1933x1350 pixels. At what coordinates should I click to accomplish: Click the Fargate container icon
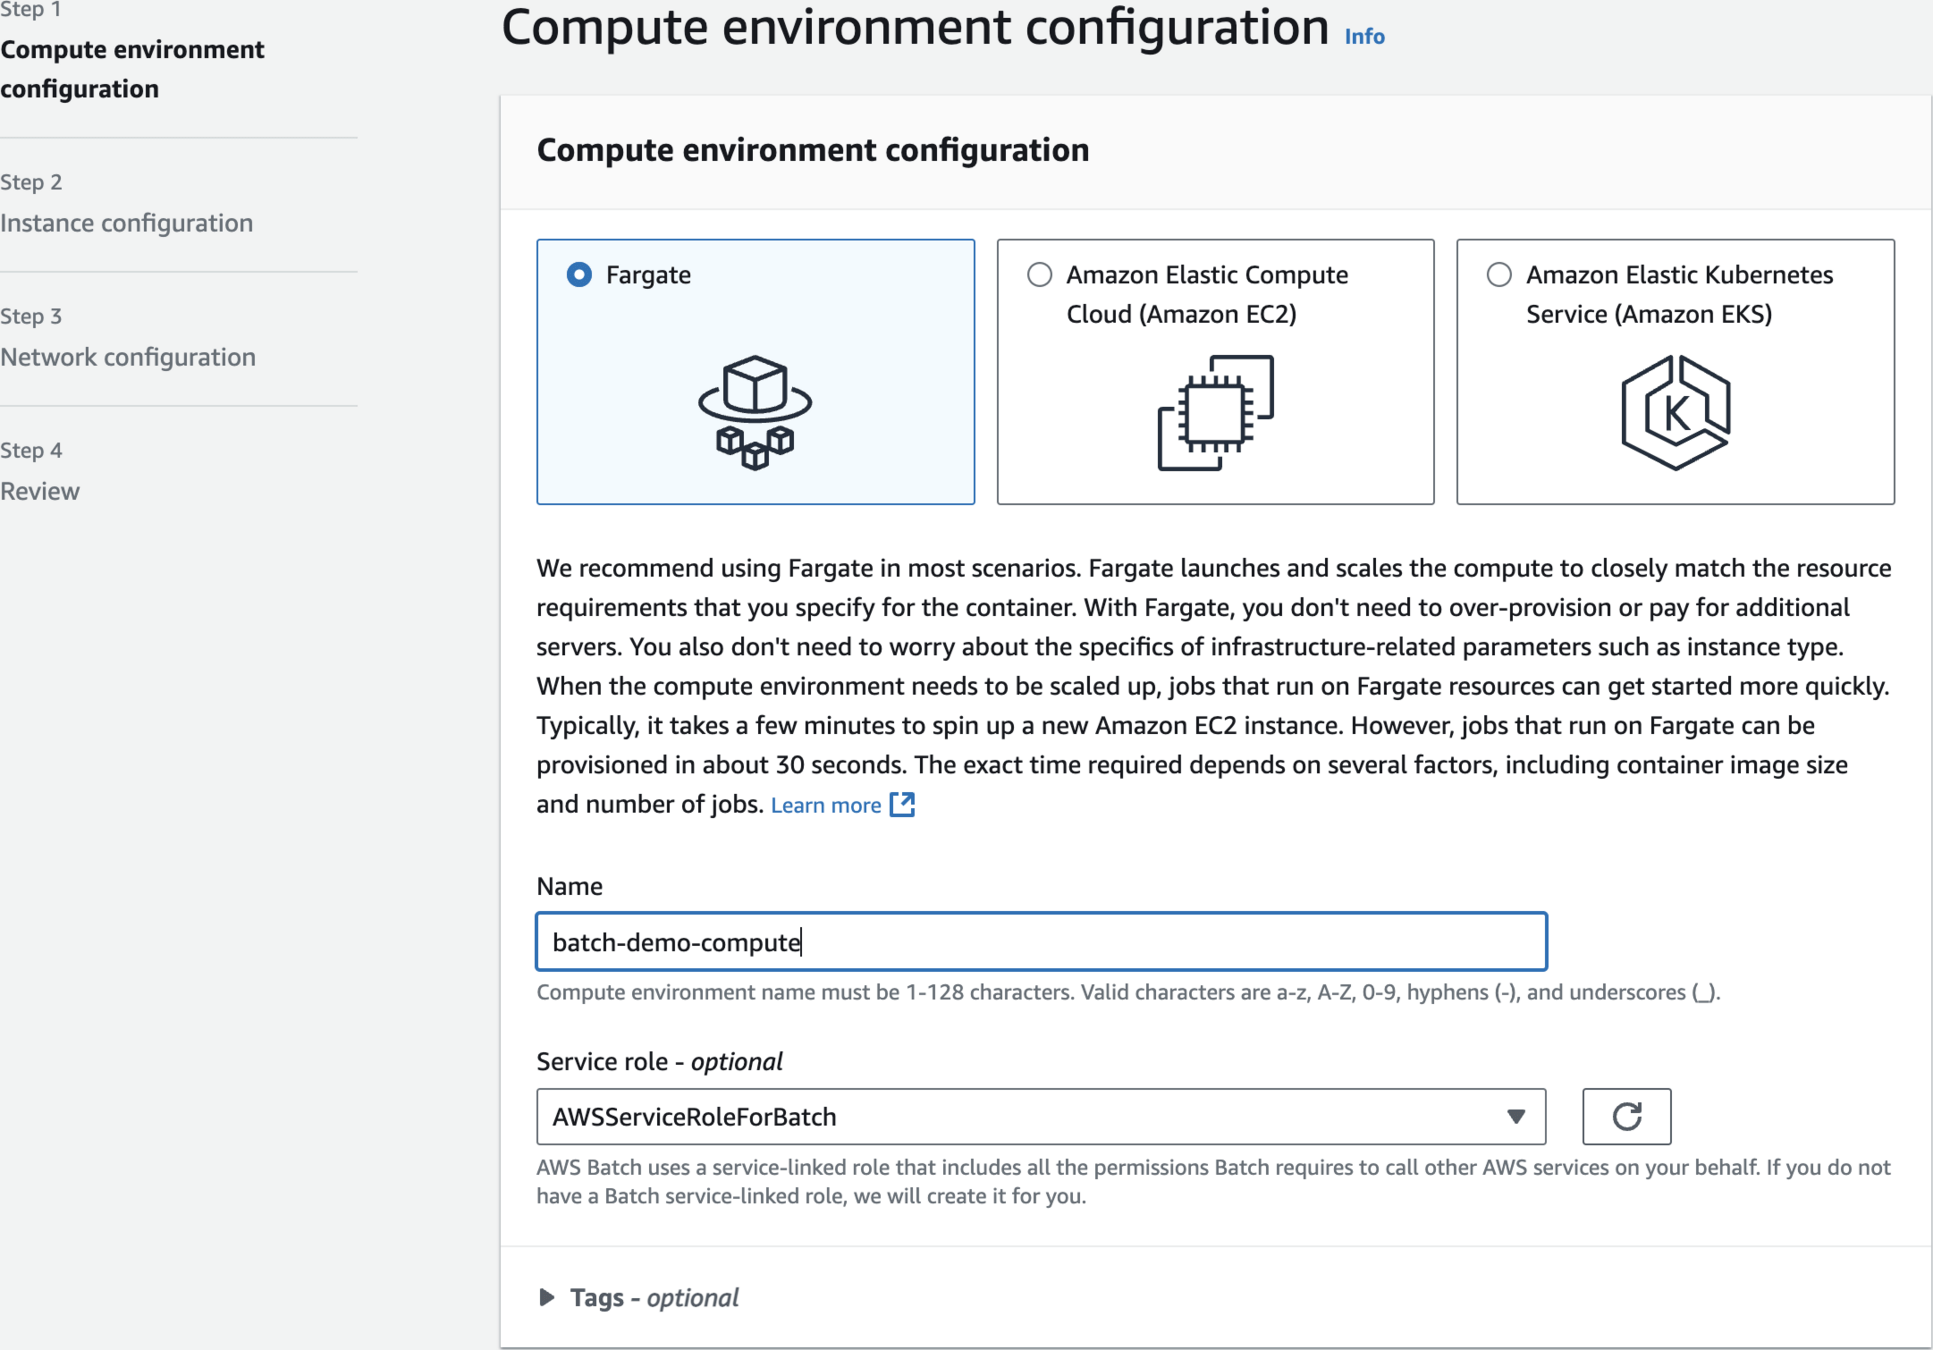coord(755,412)
